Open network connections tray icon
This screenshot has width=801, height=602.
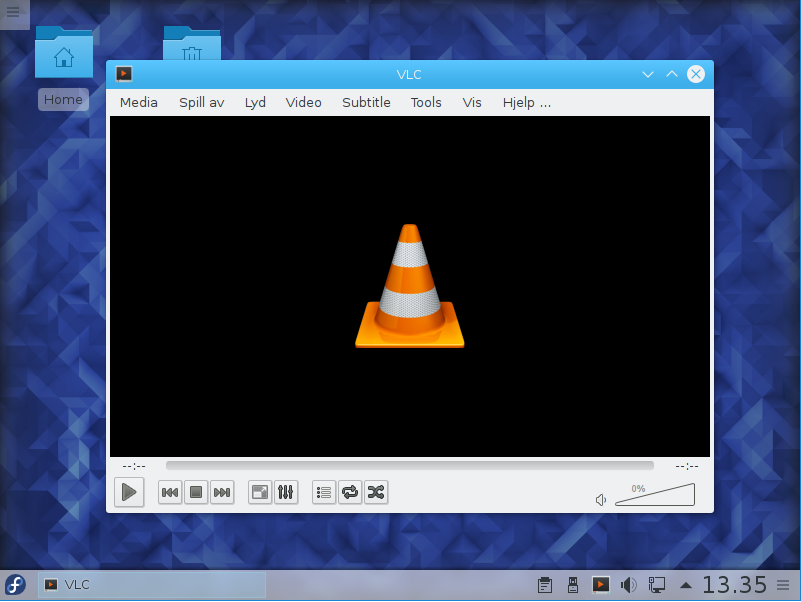tap(657, 585)
